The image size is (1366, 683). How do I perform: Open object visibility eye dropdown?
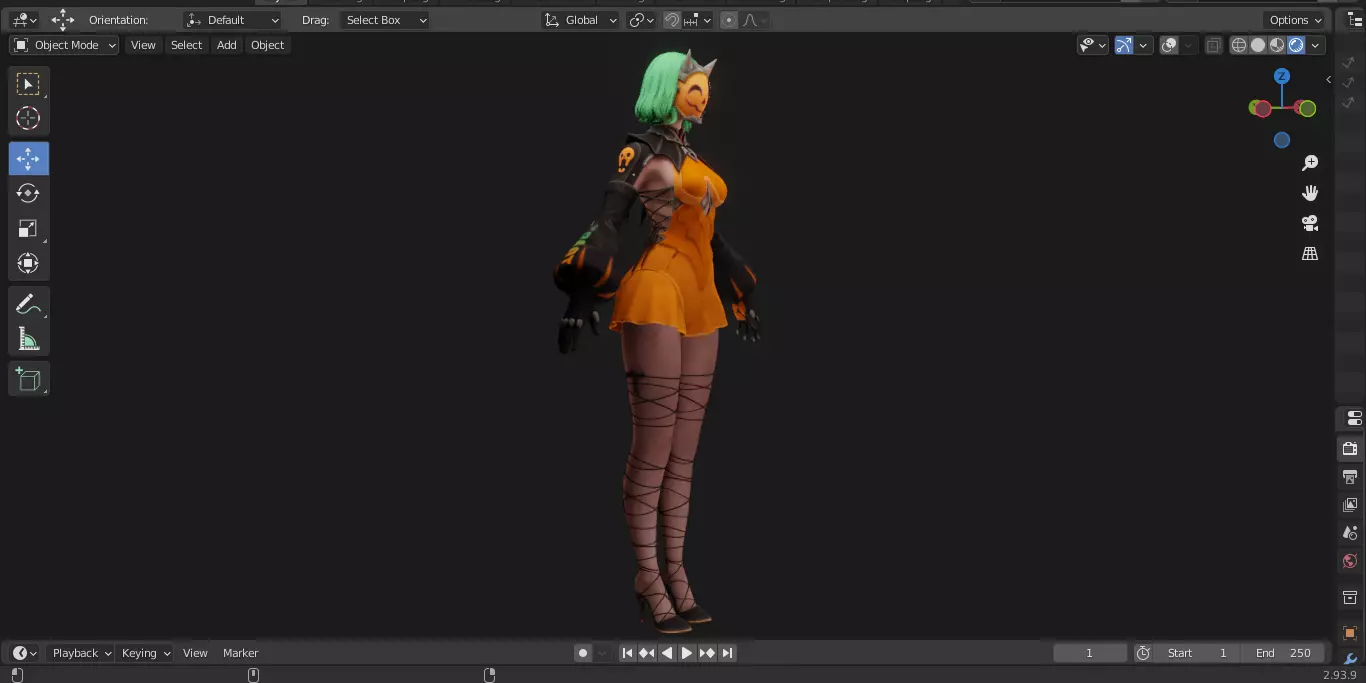click(1093, 45)
